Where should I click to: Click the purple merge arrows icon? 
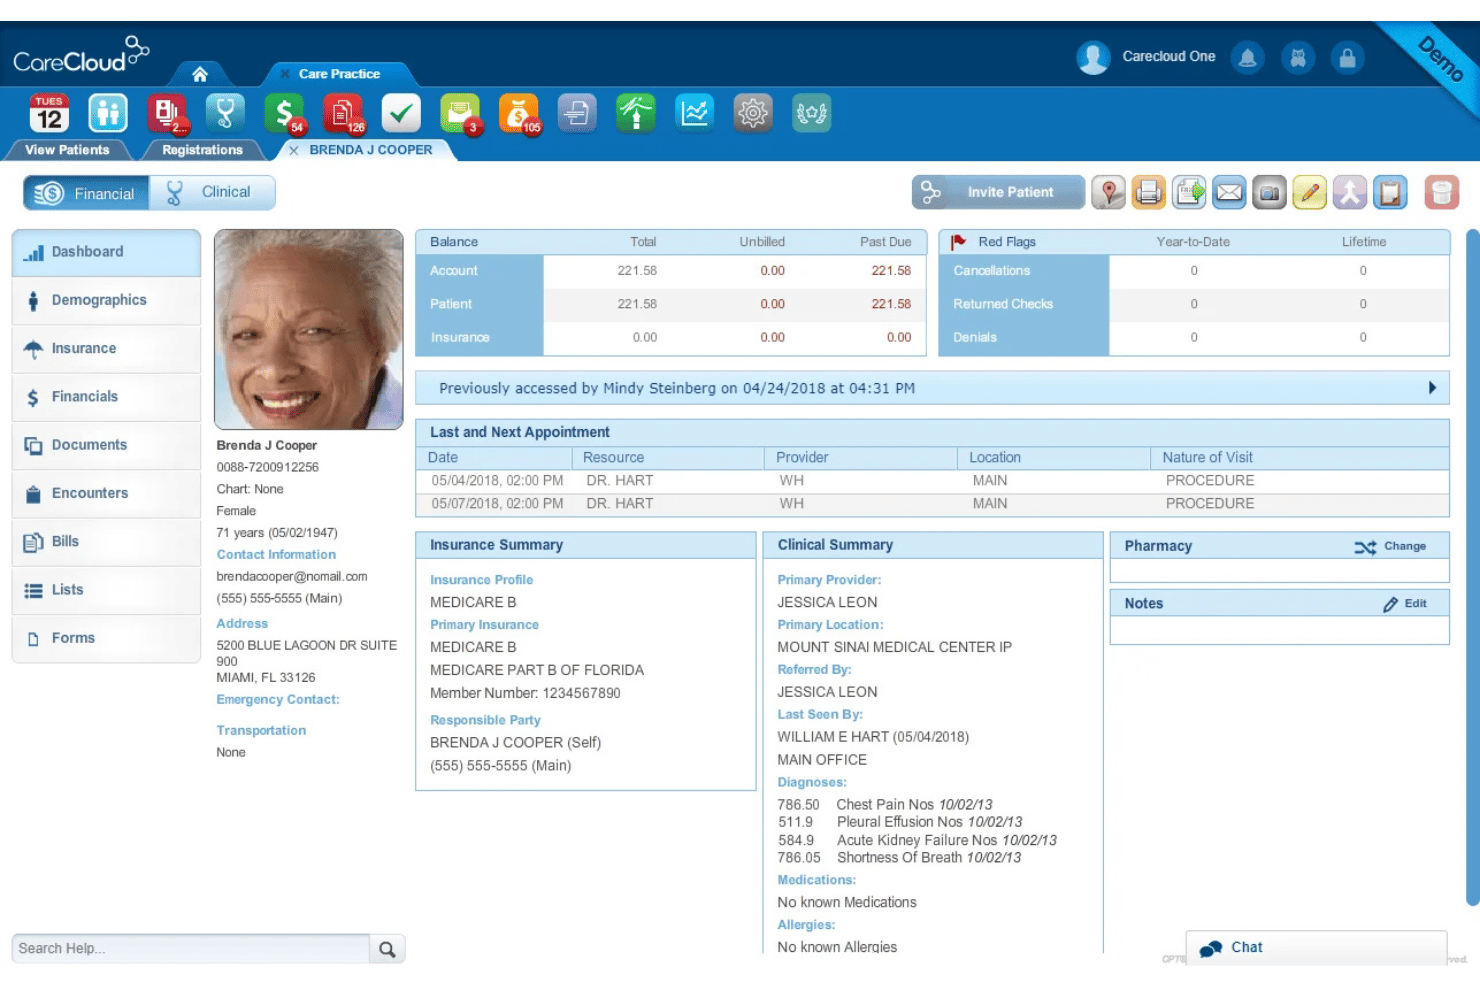pos(1349,192)
